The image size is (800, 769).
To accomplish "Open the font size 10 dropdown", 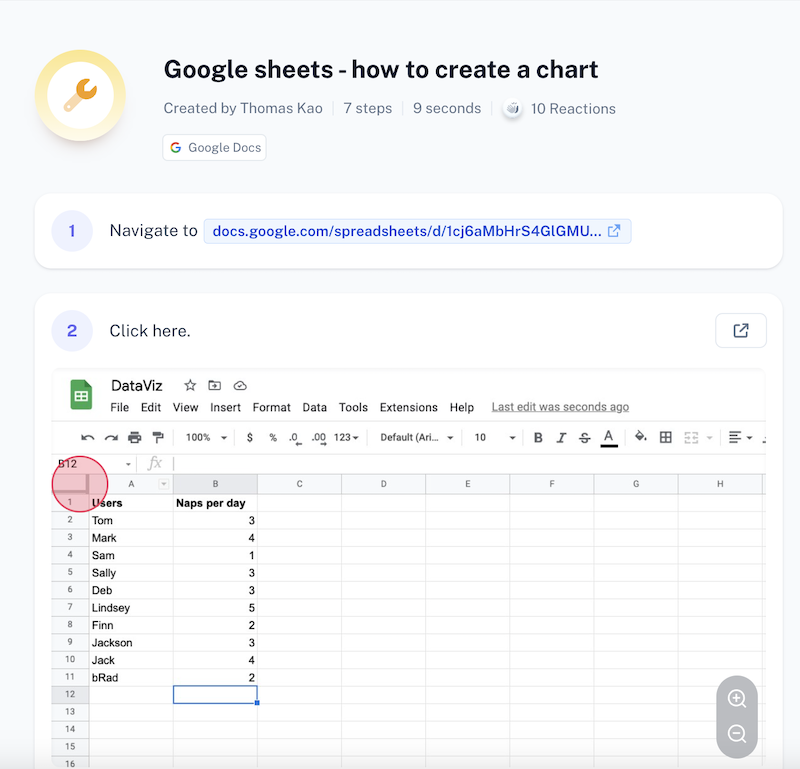I will 495,437.
